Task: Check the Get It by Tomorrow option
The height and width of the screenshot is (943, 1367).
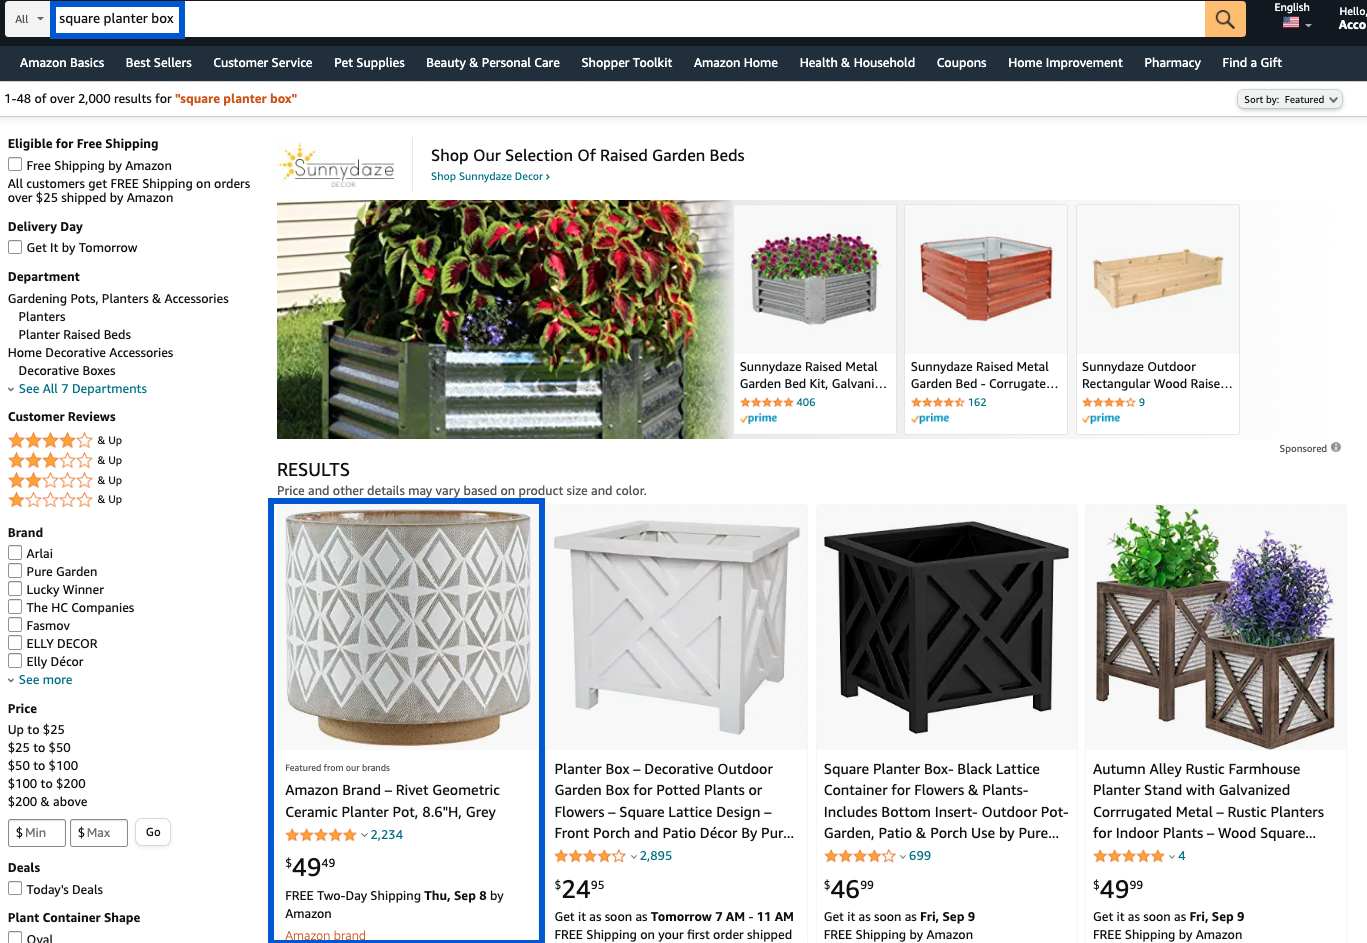Action: (x=15, y=247)
